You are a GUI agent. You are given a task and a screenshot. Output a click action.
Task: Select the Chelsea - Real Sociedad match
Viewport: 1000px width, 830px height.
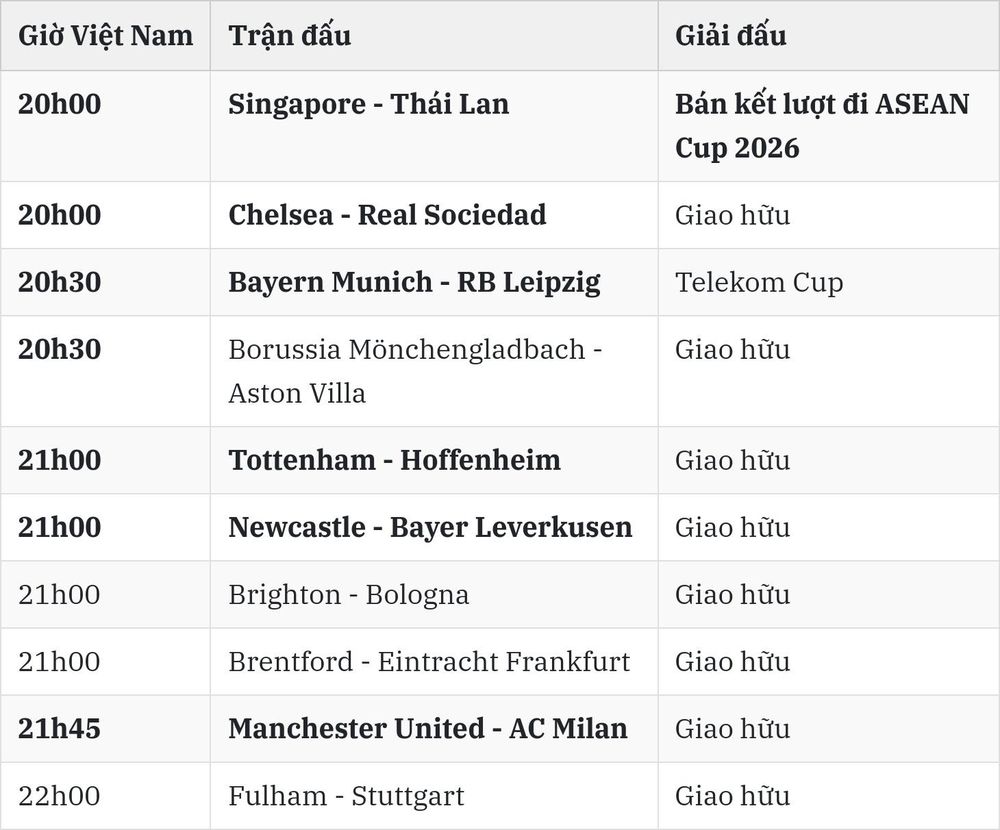point(387,215)
